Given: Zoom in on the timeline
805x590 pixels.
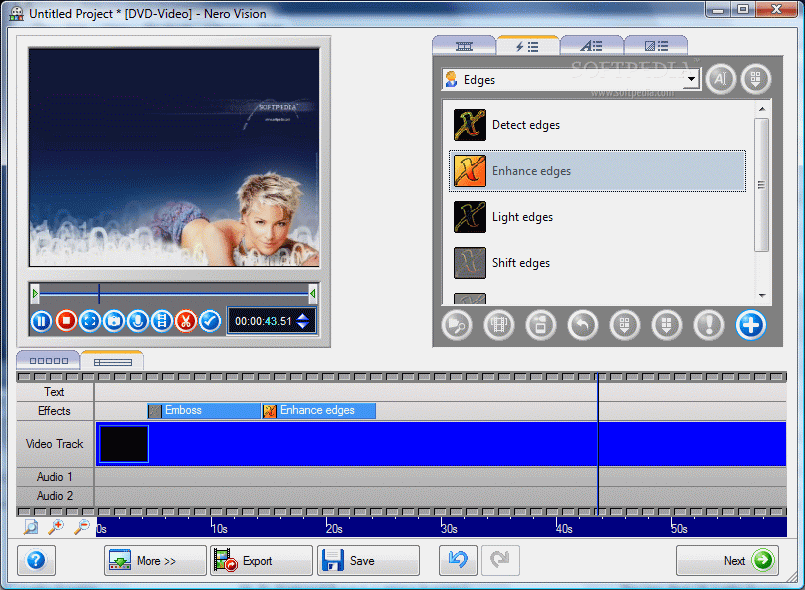Looking at the screenshot, I should [x=55, y=527].
